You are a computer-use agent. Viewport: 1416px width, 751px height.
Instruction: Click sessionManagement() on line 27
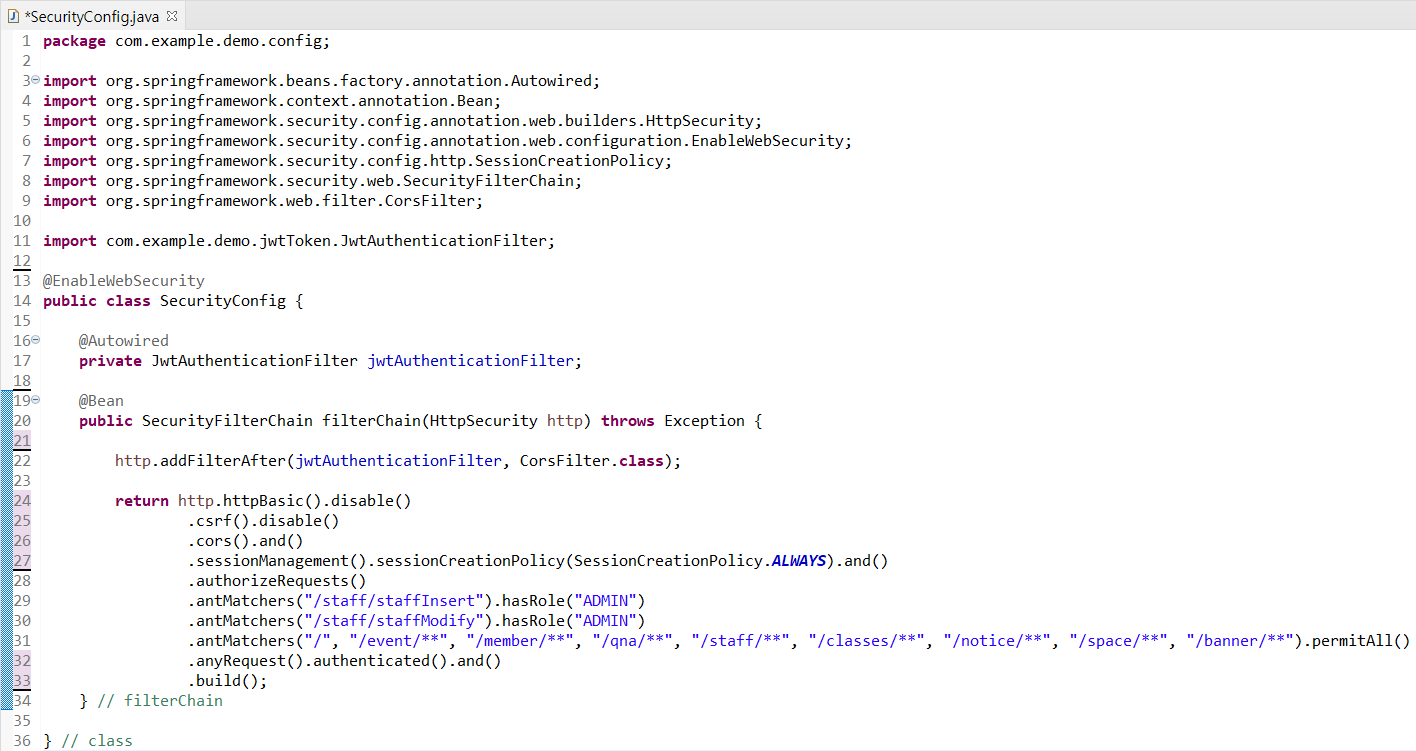tap(282, 561)
